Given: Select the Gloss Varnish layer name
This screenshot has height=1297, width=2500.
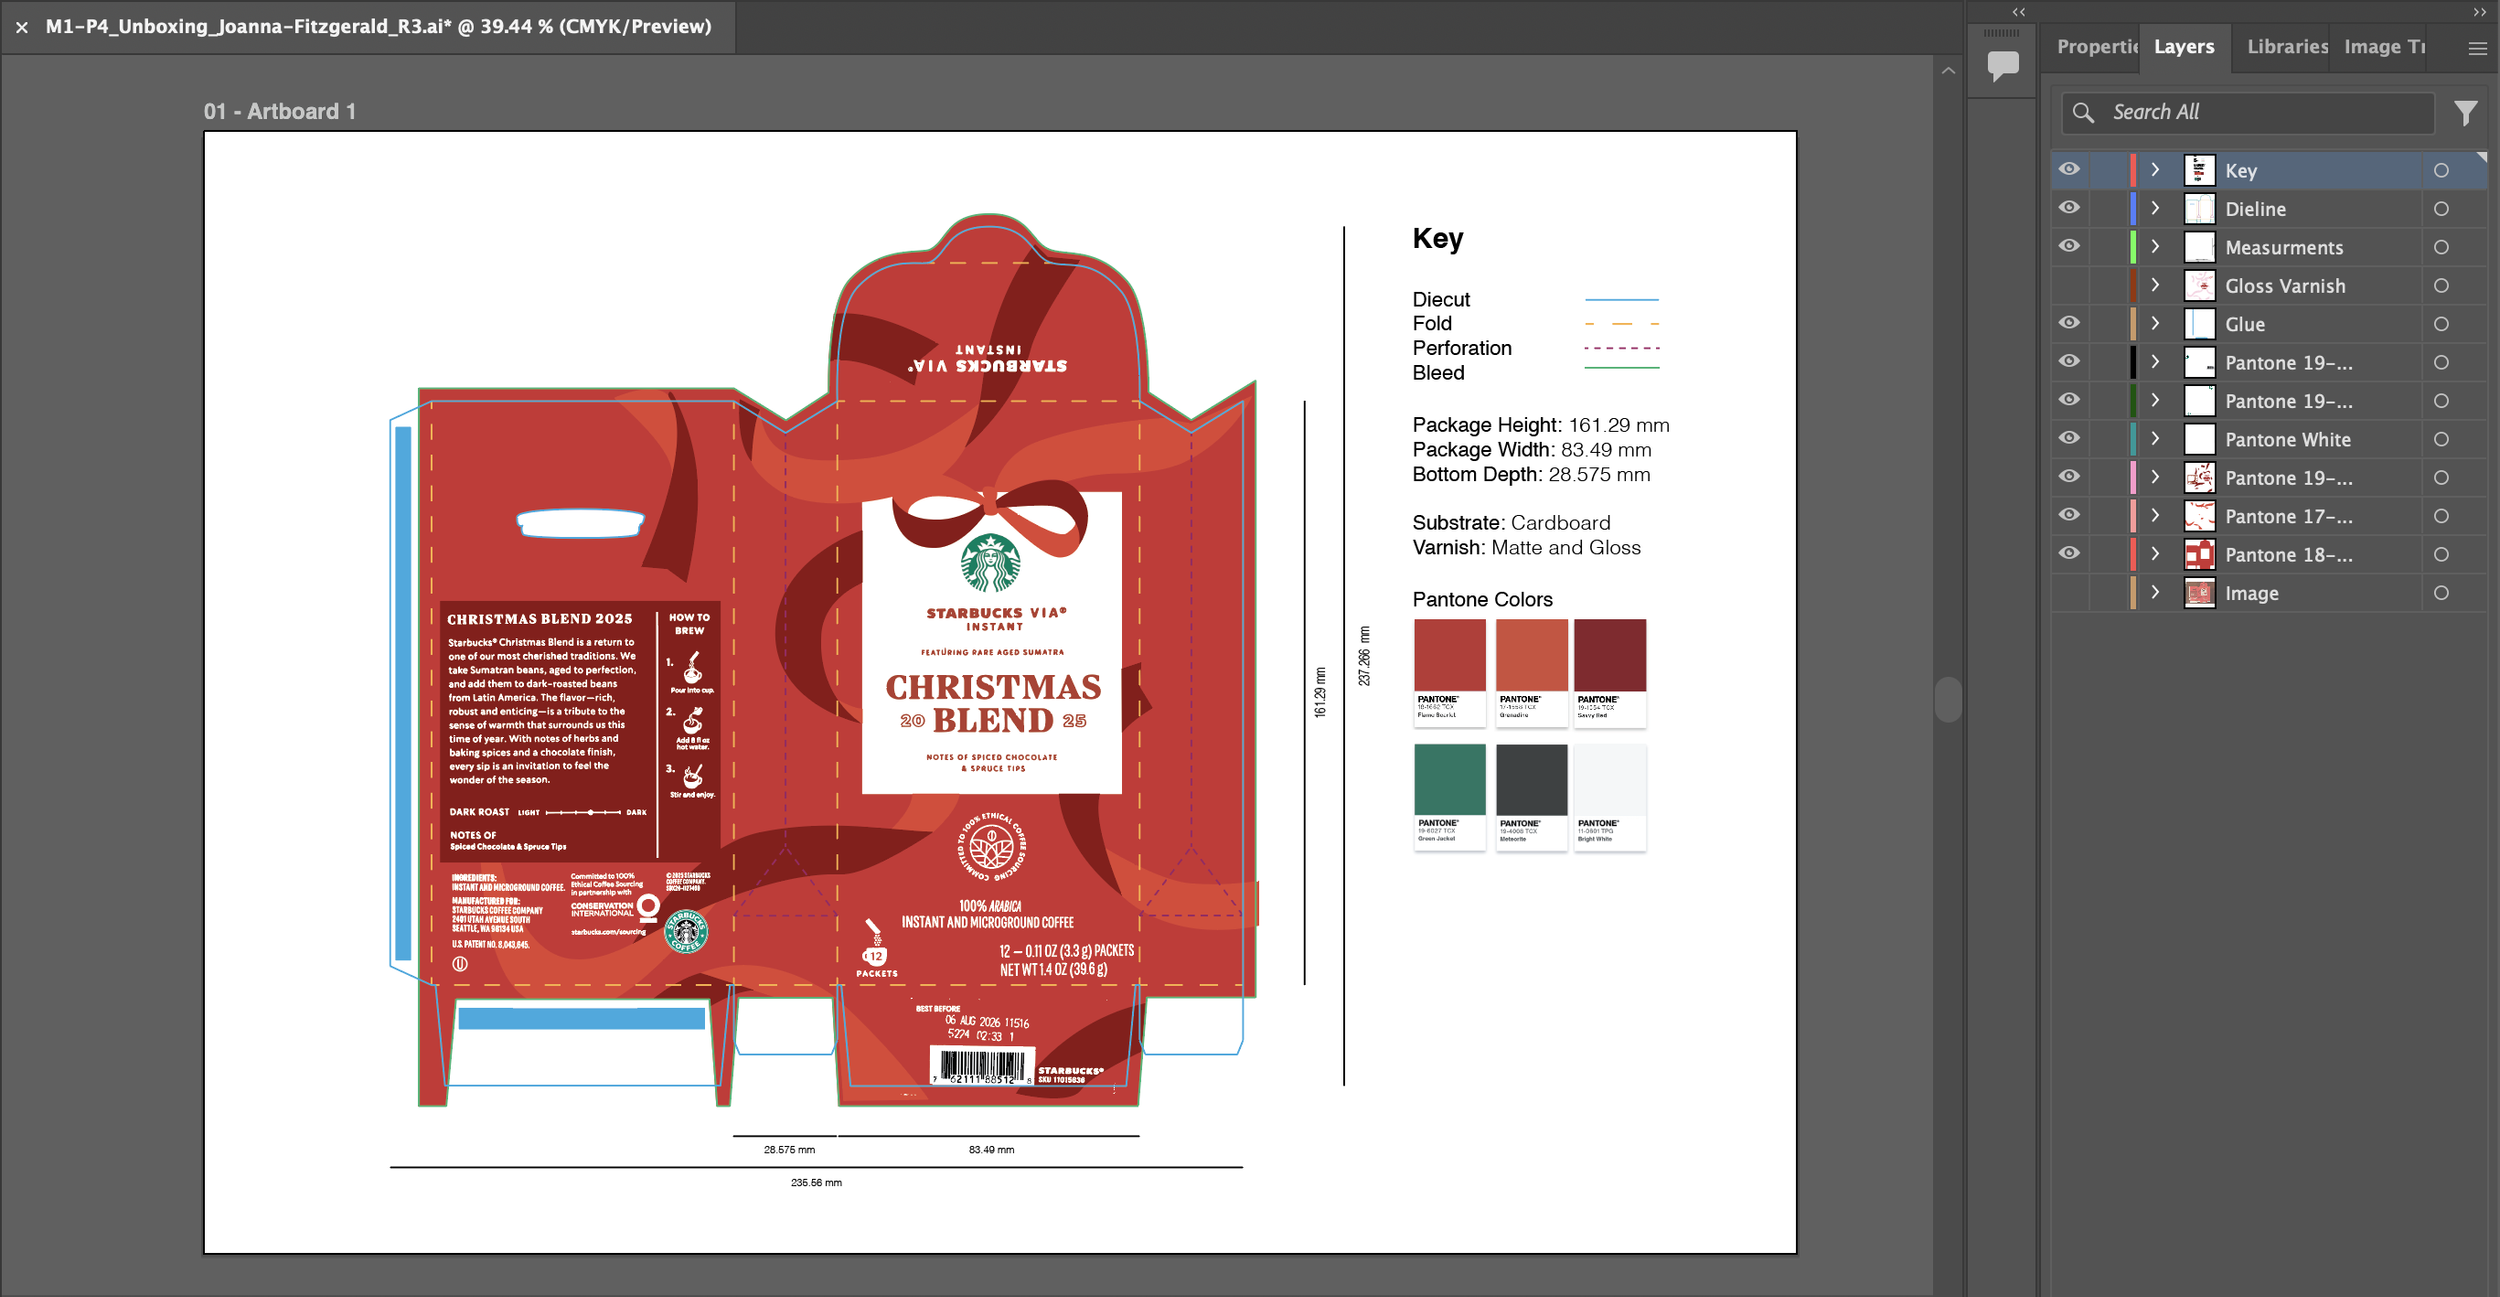Looking at the screenshot, I should click(2285, 287).
